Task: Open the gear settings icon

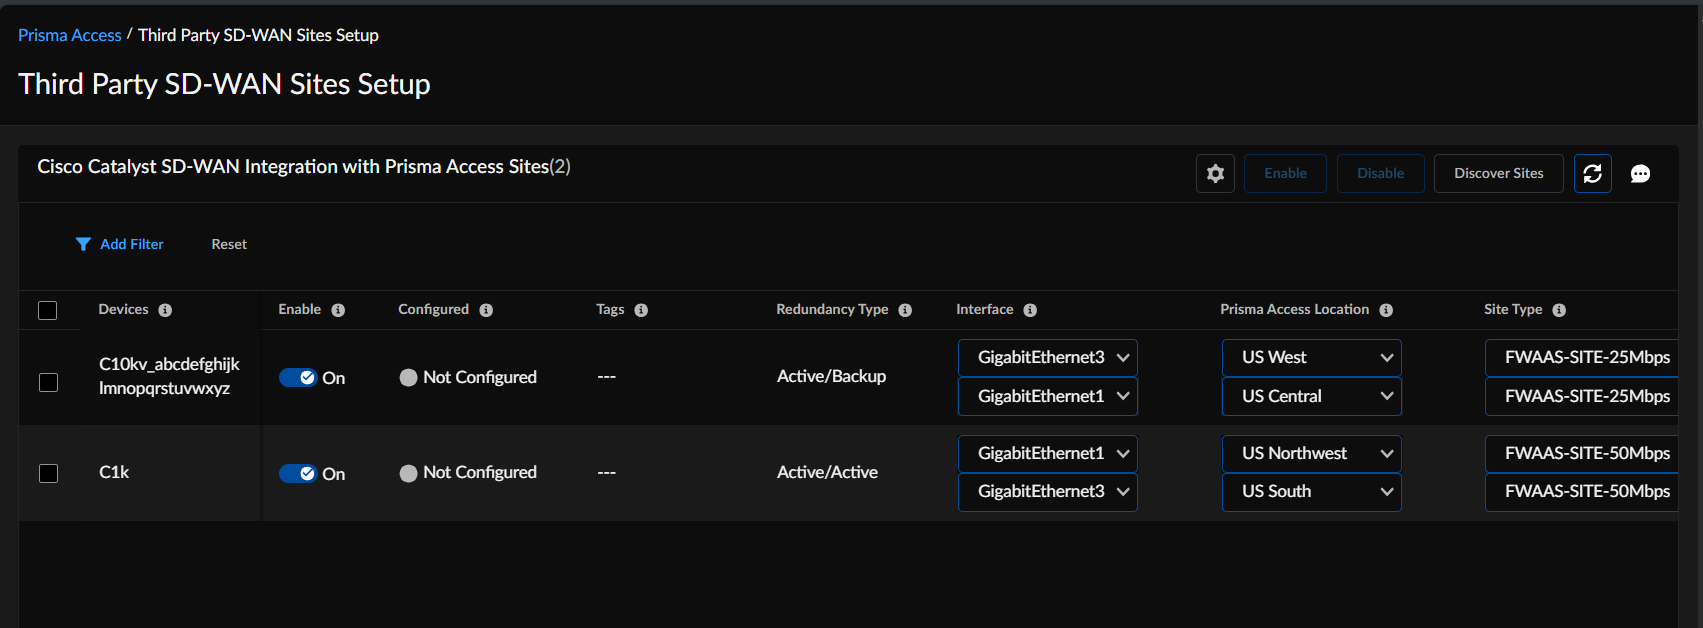Action: (1215, 174)
